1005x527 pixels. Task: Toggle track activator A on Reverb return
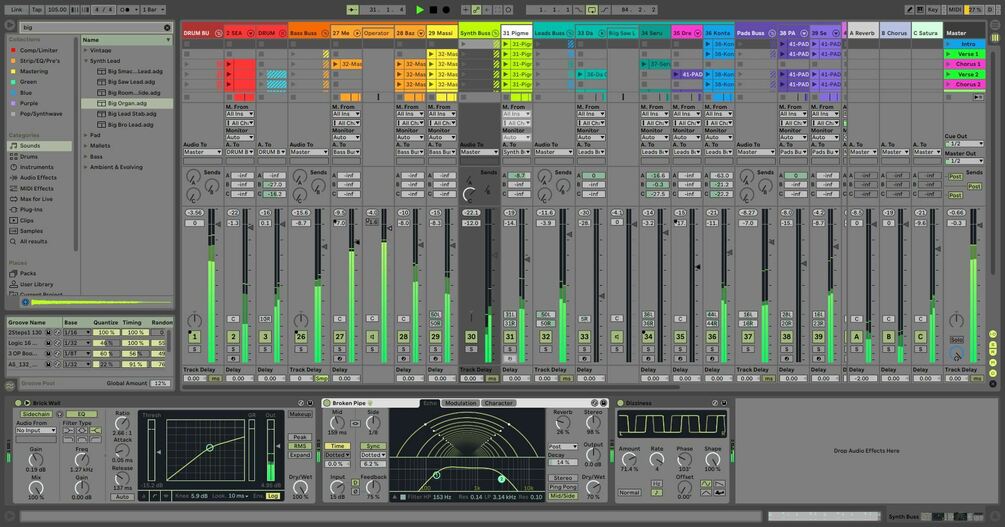point(856,337)
